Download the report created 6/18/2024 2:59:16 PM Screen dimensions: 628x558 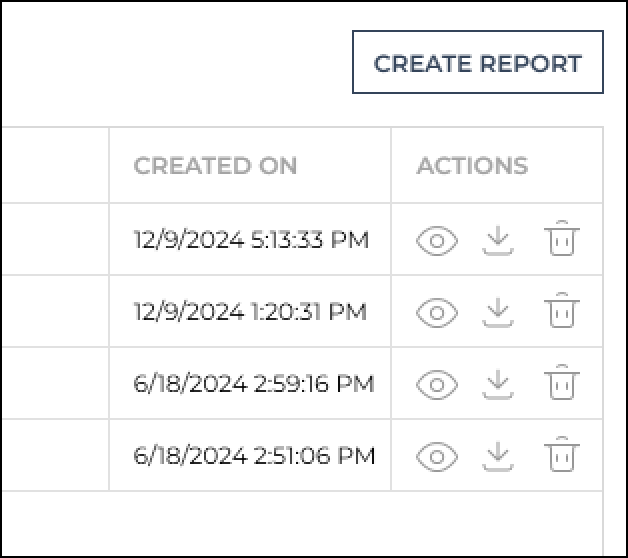pyautogui.click(x=498, y=384)
